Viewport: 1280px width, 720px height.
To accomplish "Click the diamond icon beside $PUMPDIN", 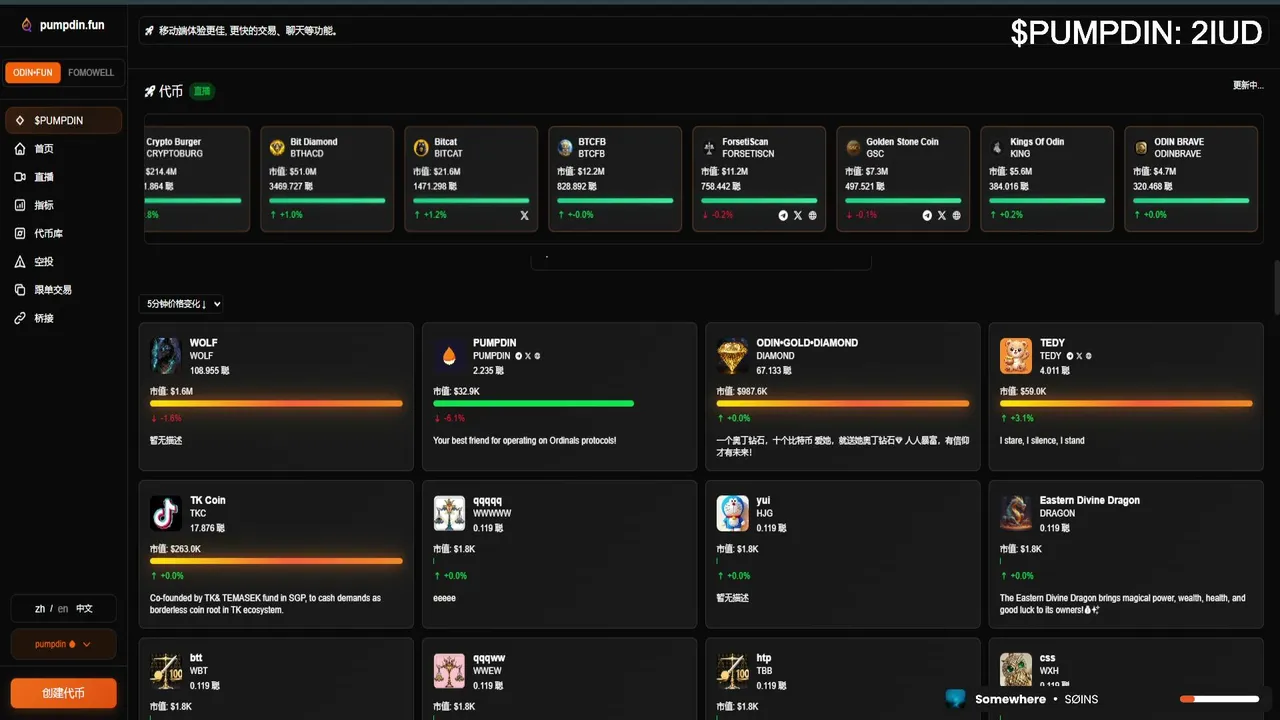I will pos(20,120).
